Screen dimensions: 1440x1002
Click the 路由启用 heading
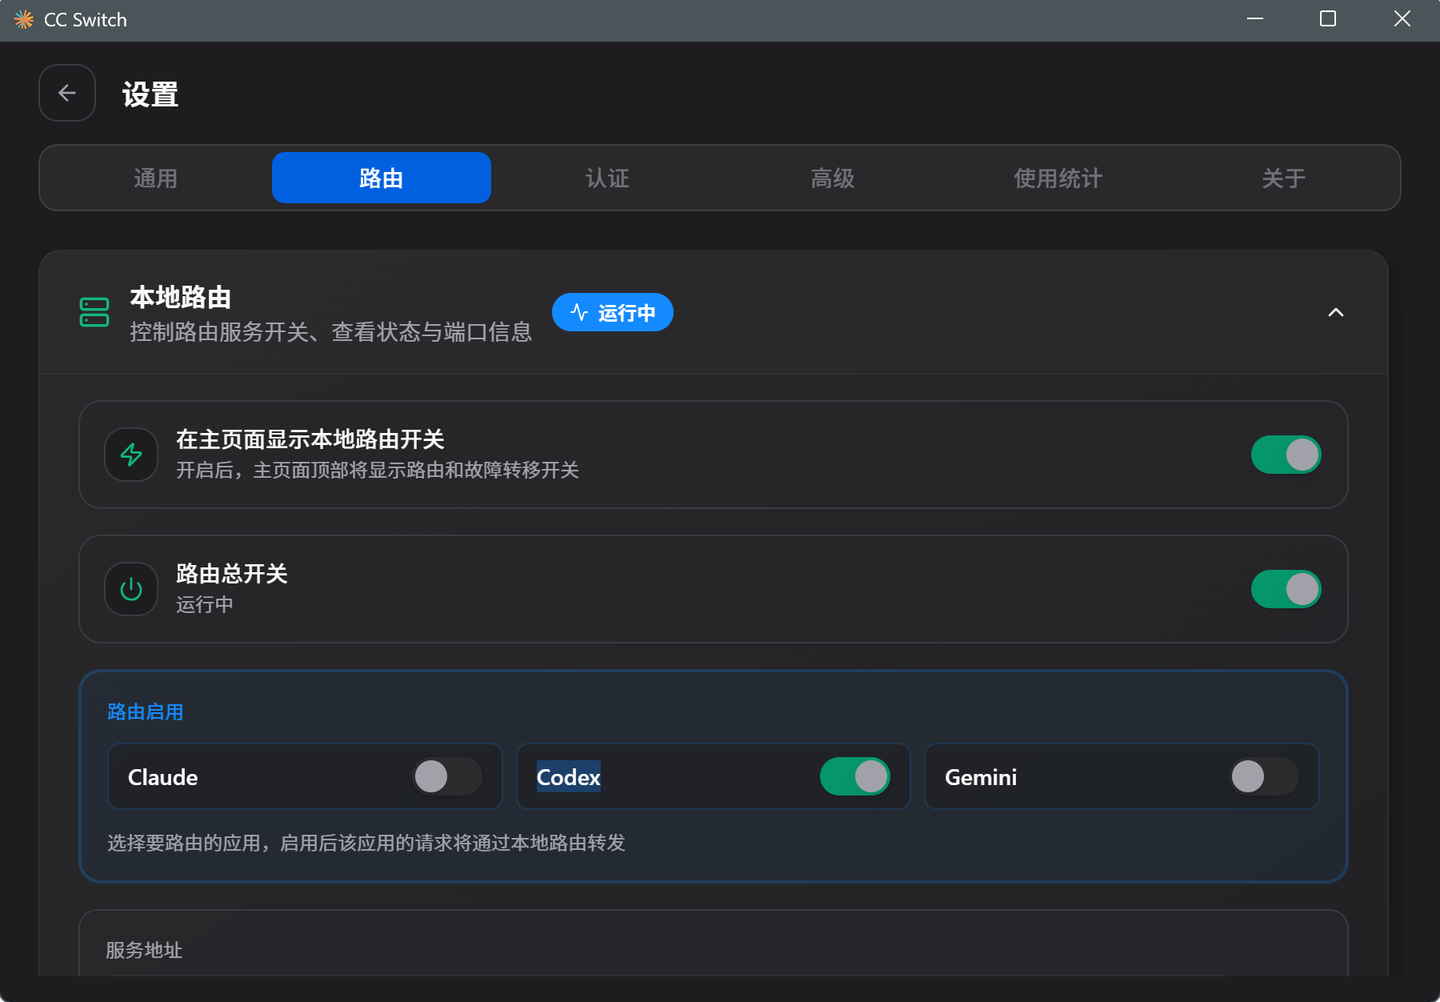pos(145,712)
